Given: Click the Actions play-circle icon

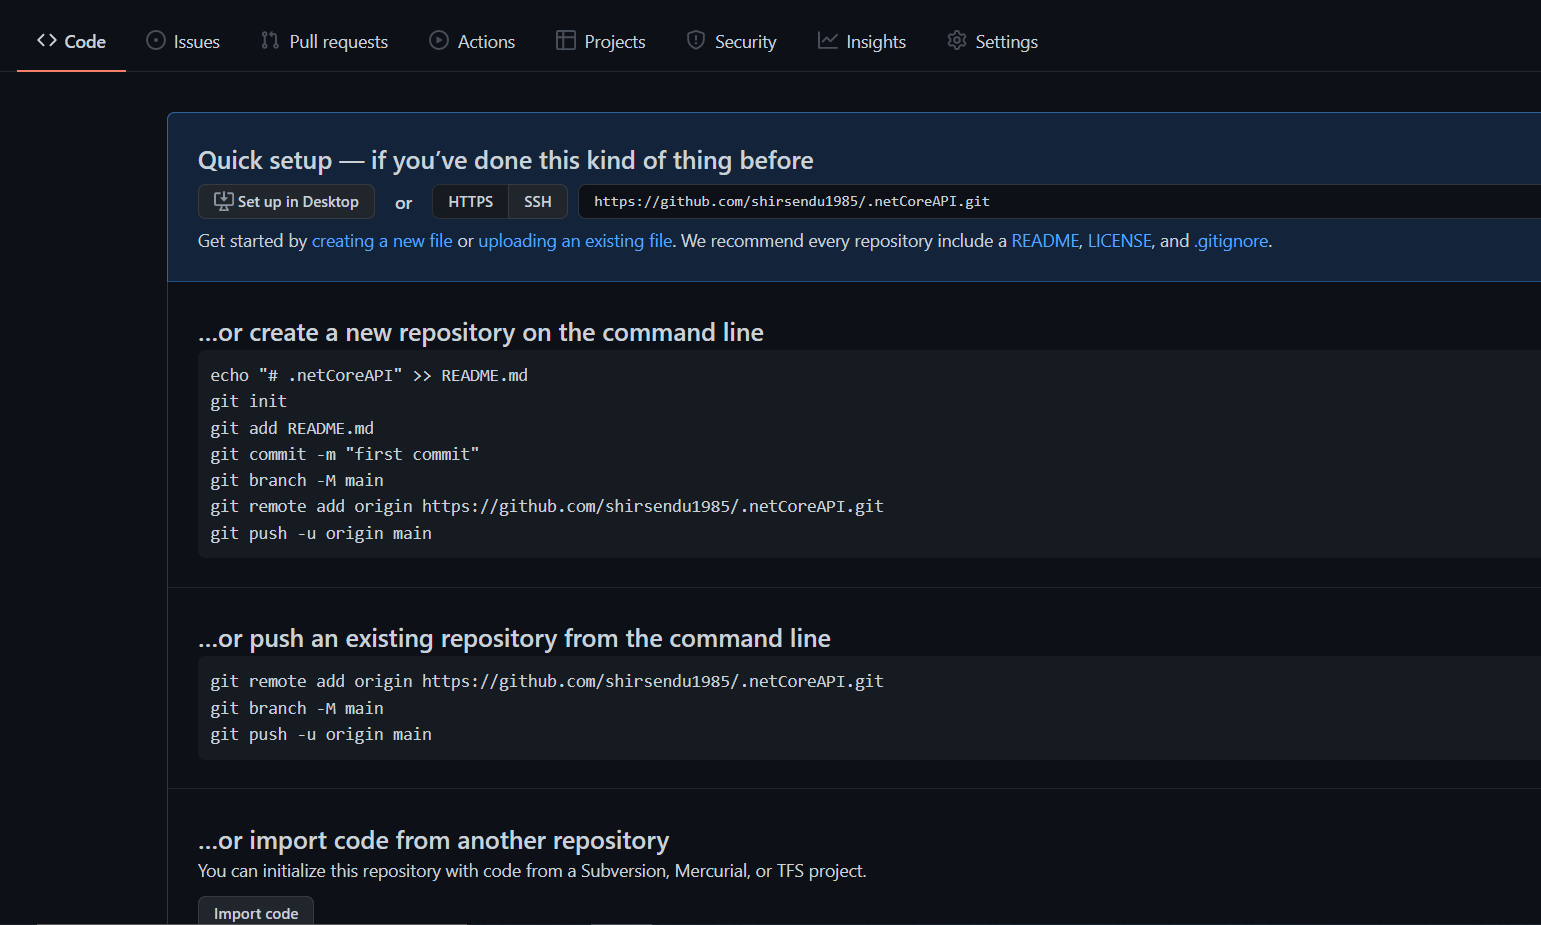Looking at the screenshot, I should (439, 41).
